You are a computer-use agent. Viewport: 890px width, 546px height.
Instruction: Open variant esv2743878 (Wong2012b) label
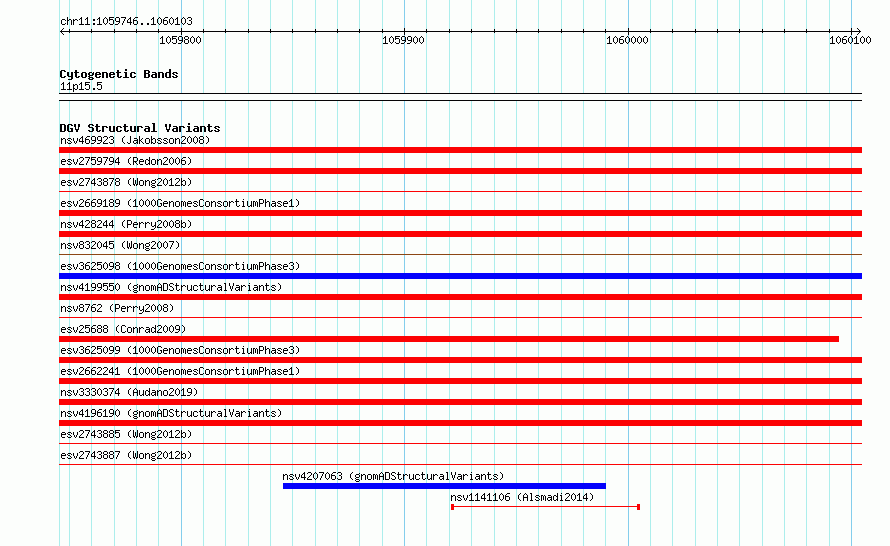[126, 182]
